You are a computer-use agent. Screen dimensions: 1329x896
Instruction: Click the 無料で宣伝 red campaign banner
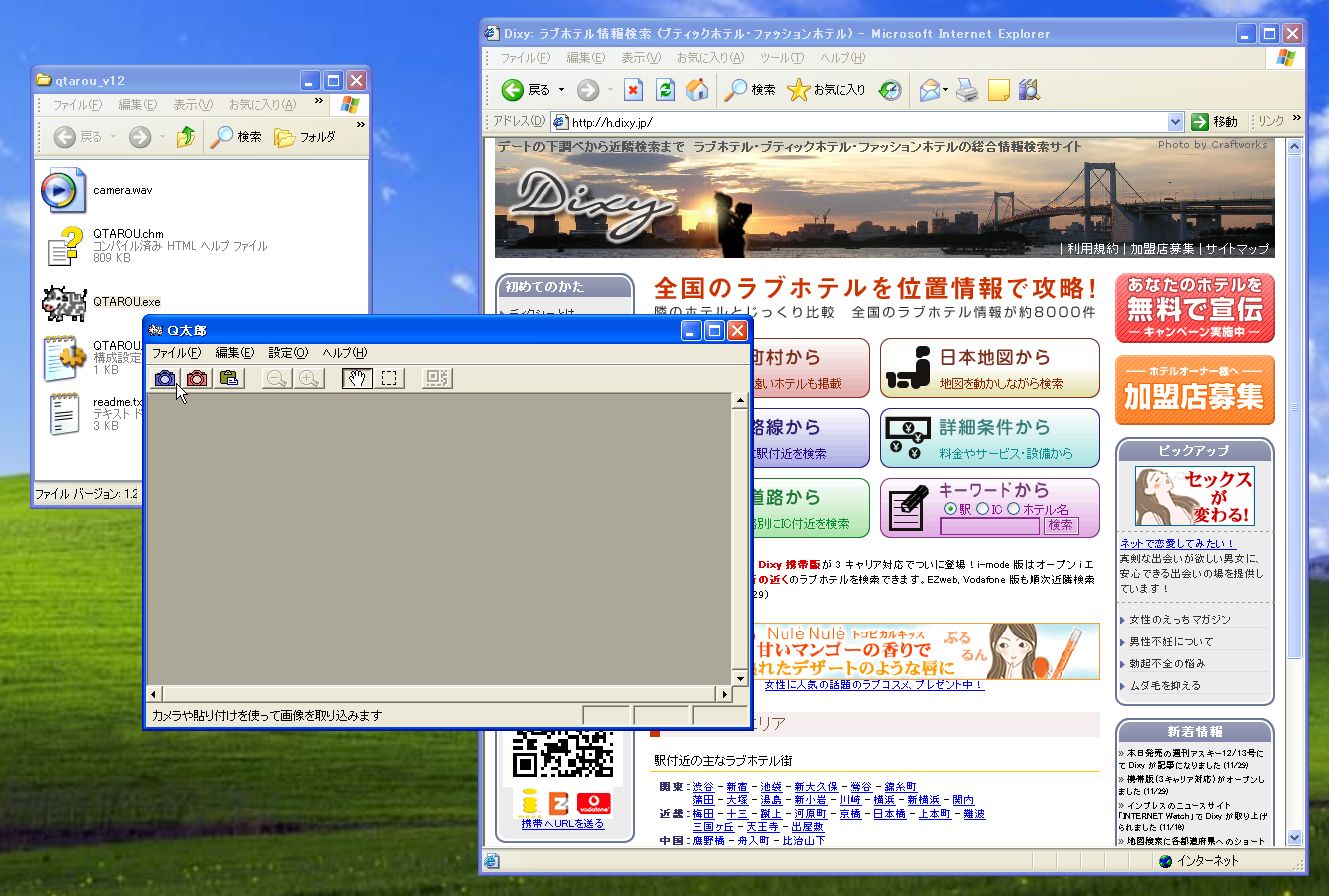[x=1194, y=309]
